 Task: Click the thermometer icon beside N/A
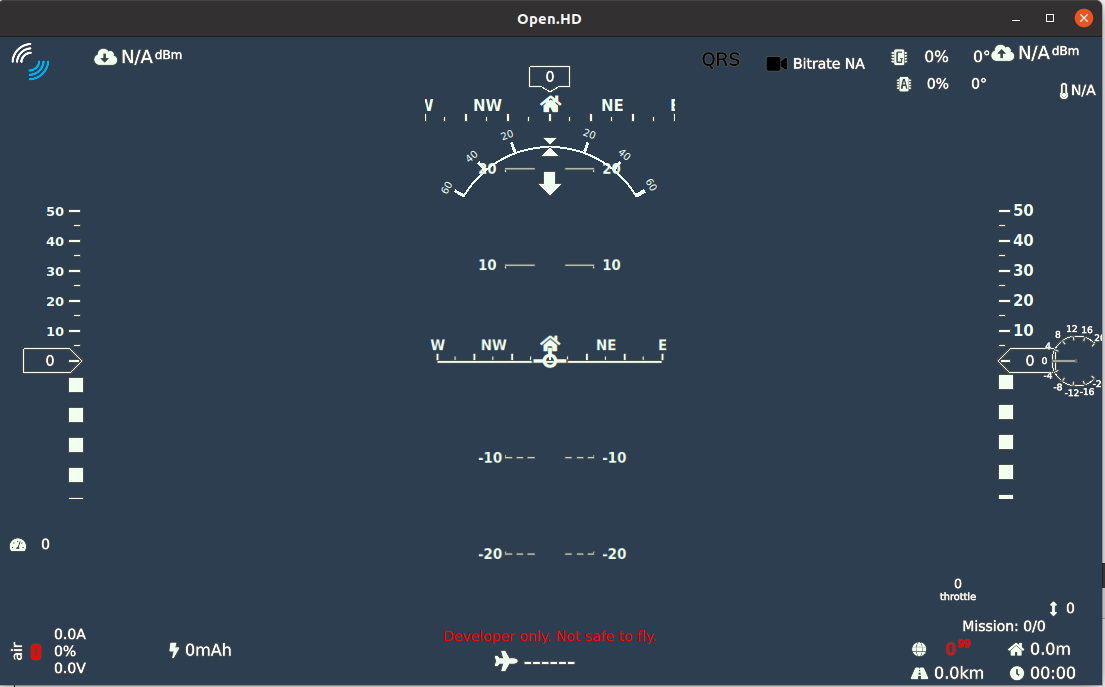coord(1064,91)
